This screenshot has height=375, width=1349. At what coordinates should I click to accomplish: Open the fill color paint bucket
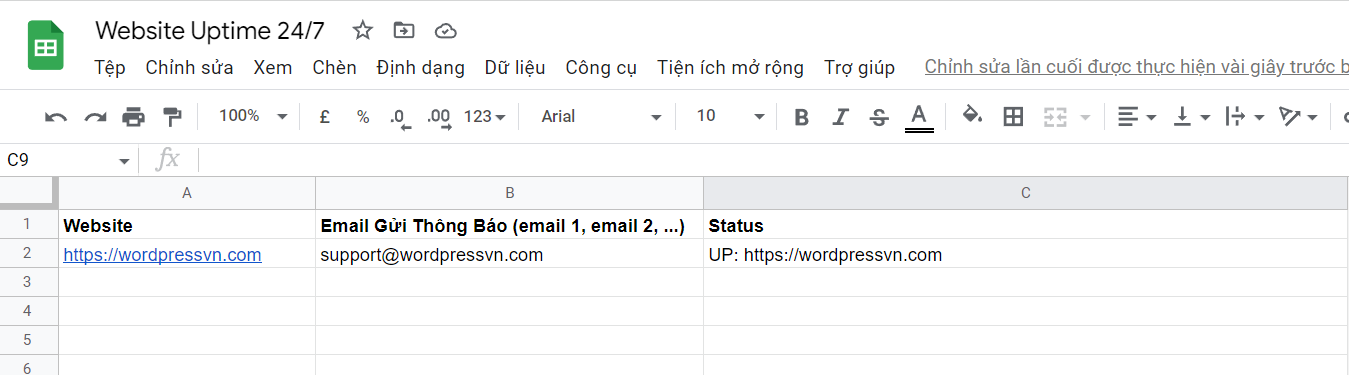coord(971,116)
